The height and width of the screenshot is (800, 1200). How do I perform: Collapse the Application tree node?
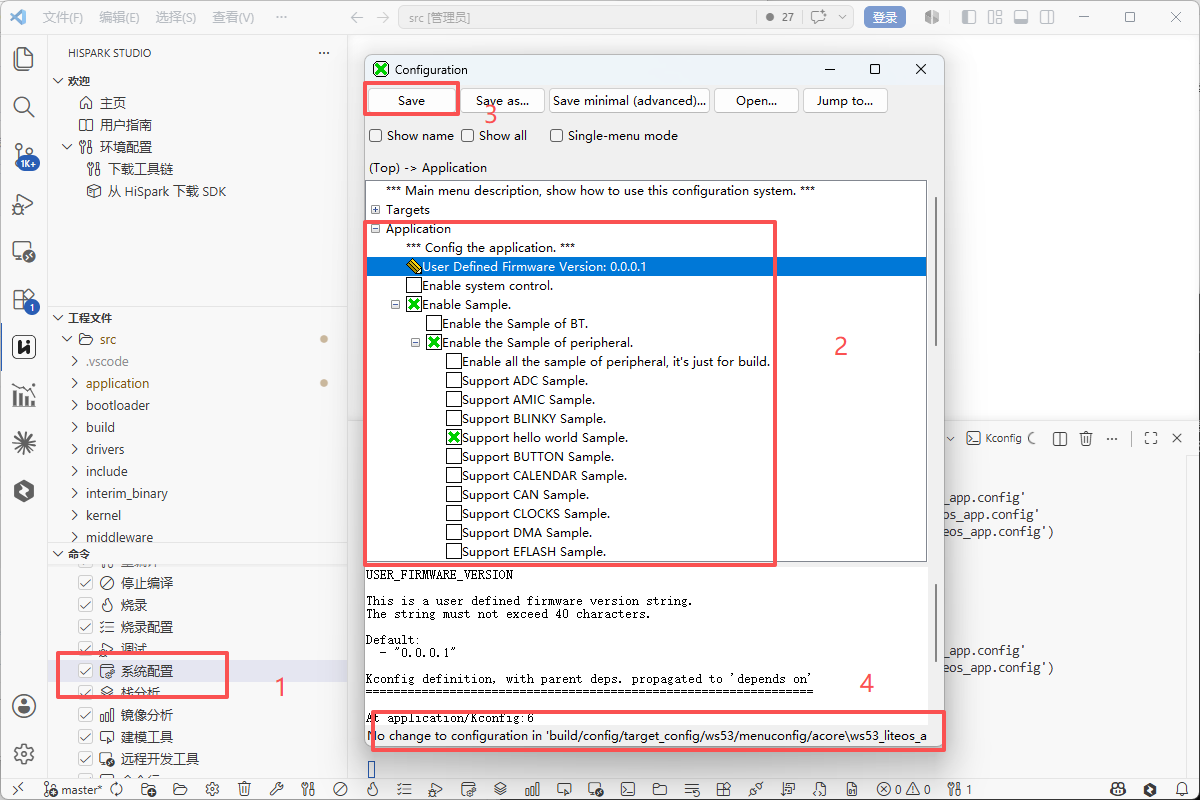(375, 229)
